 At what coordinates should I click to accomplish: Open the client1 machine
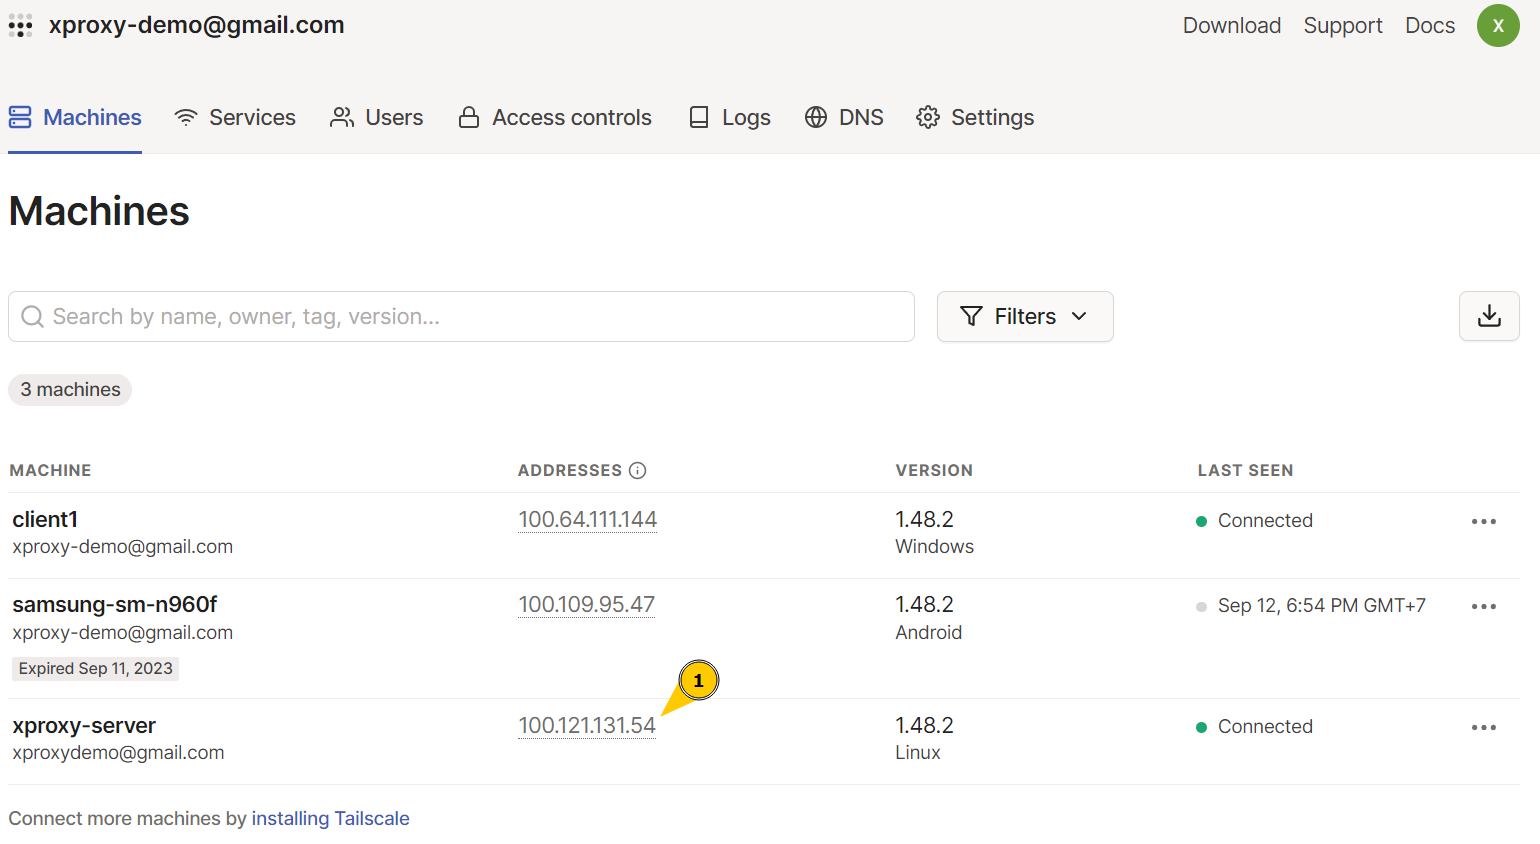pyautogui.click(x=45, y=519)
